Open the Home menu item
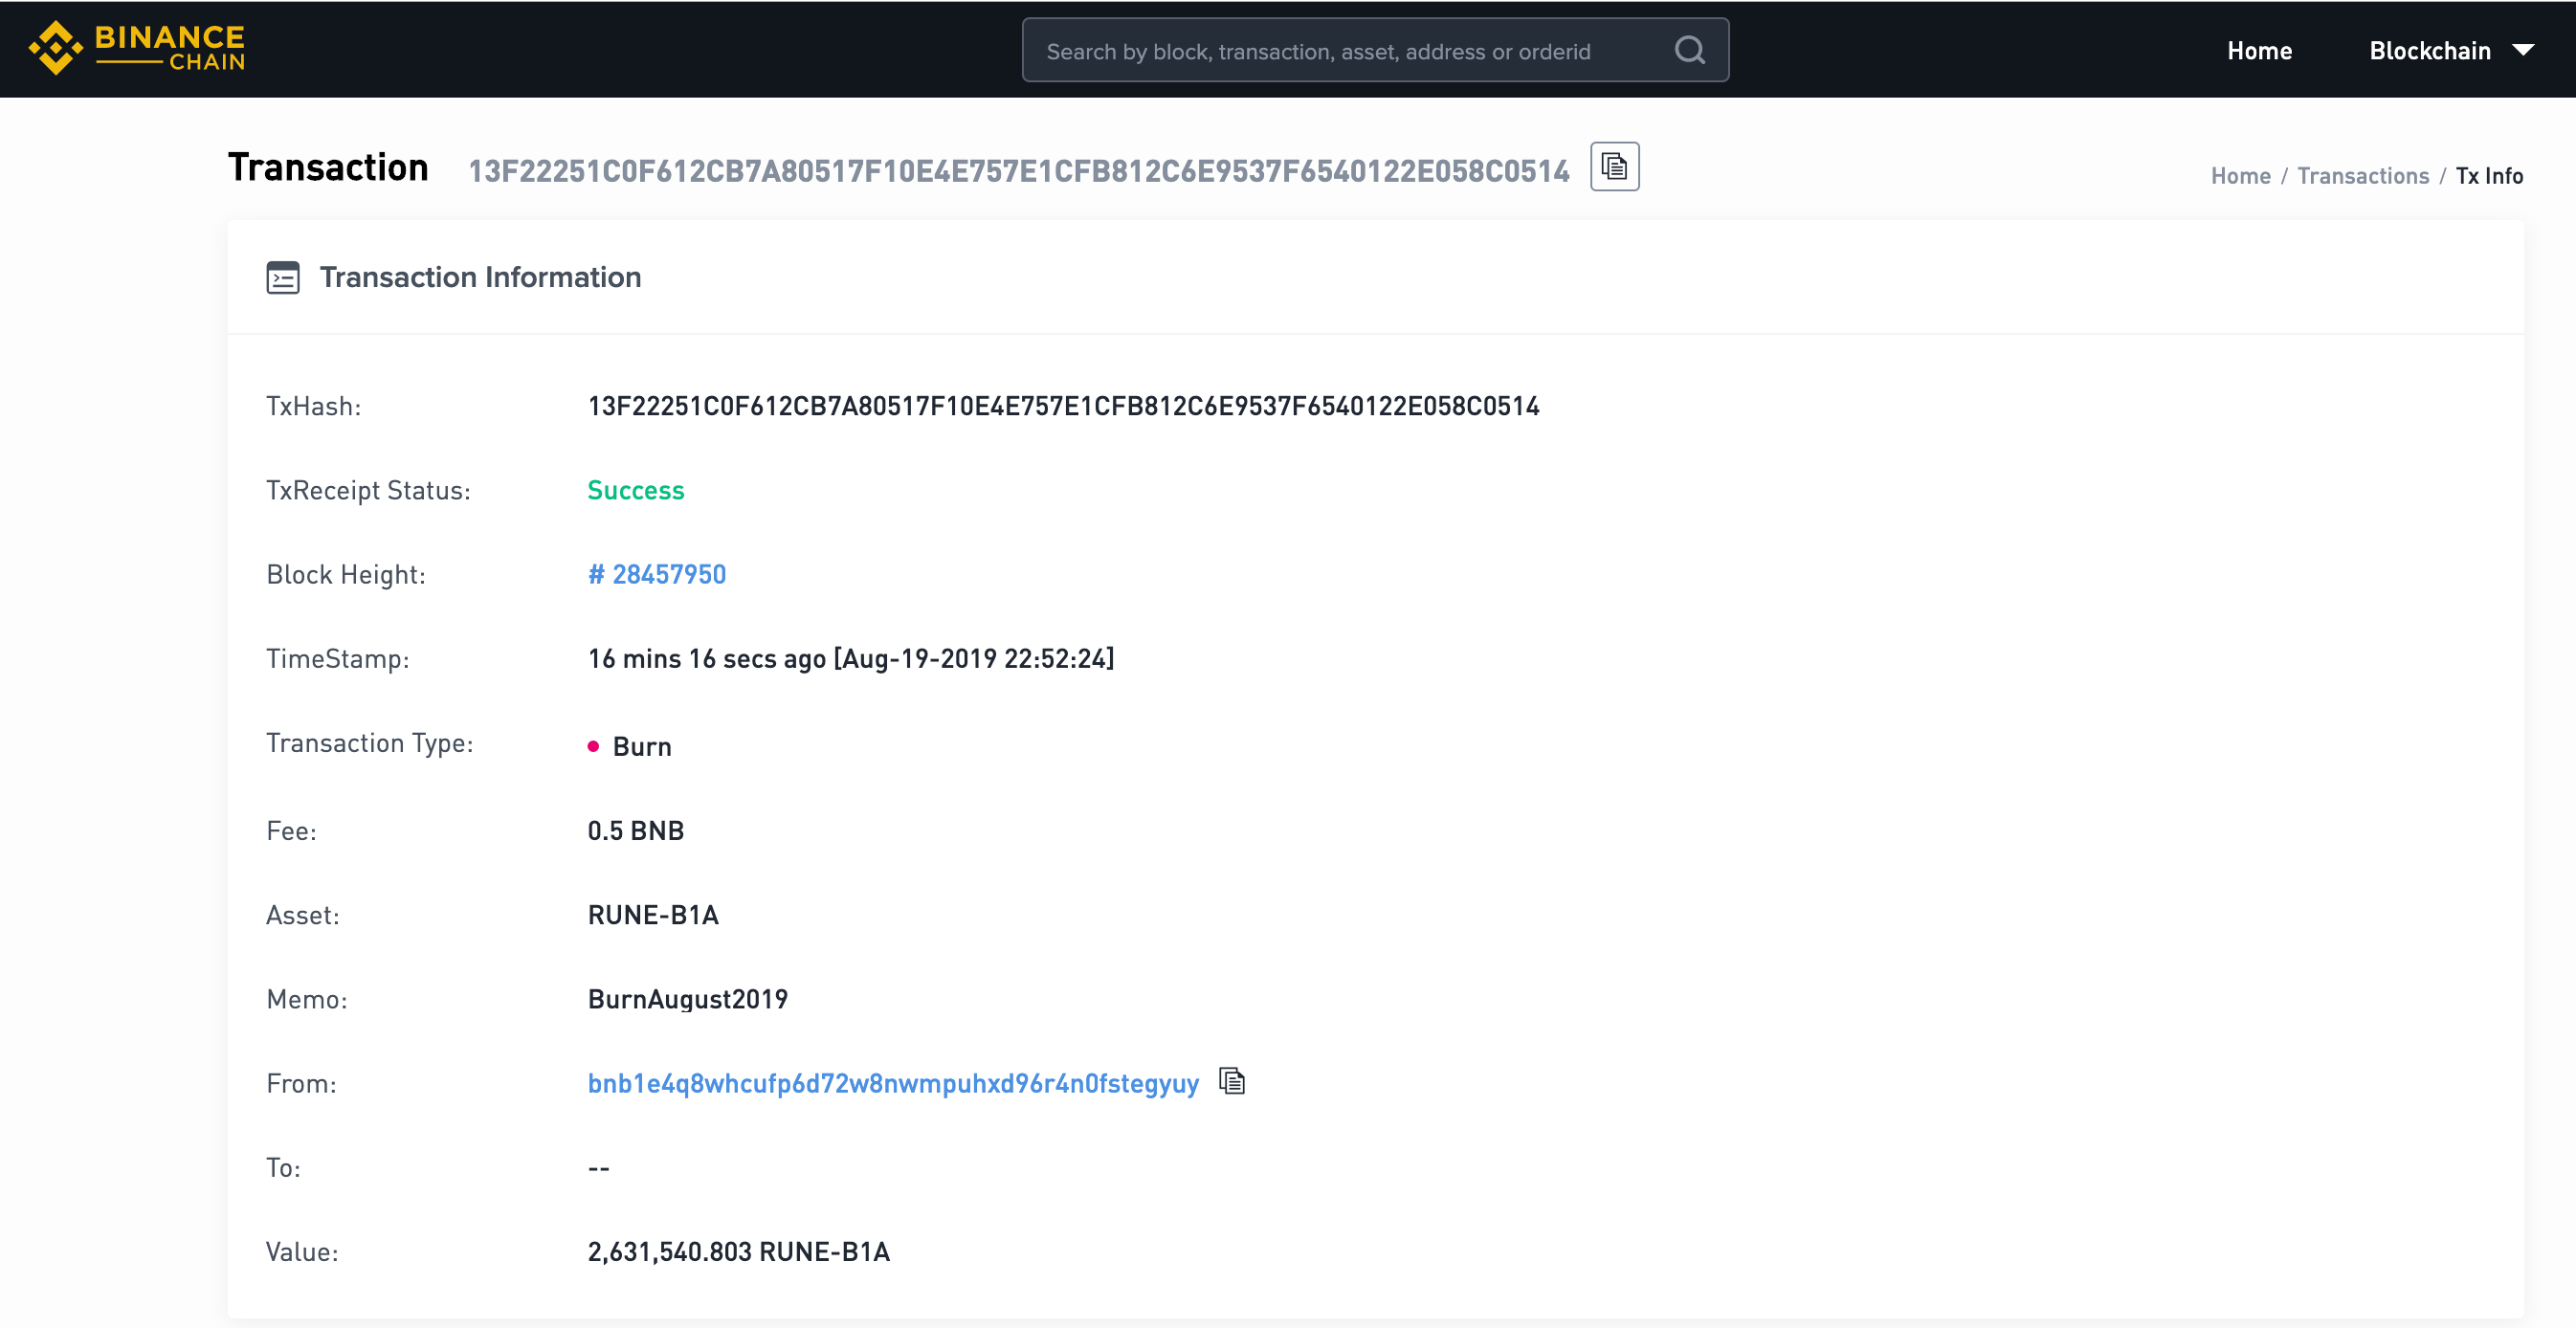The height and width of the screenshot is (1328, 2576). click(2259, 50)
